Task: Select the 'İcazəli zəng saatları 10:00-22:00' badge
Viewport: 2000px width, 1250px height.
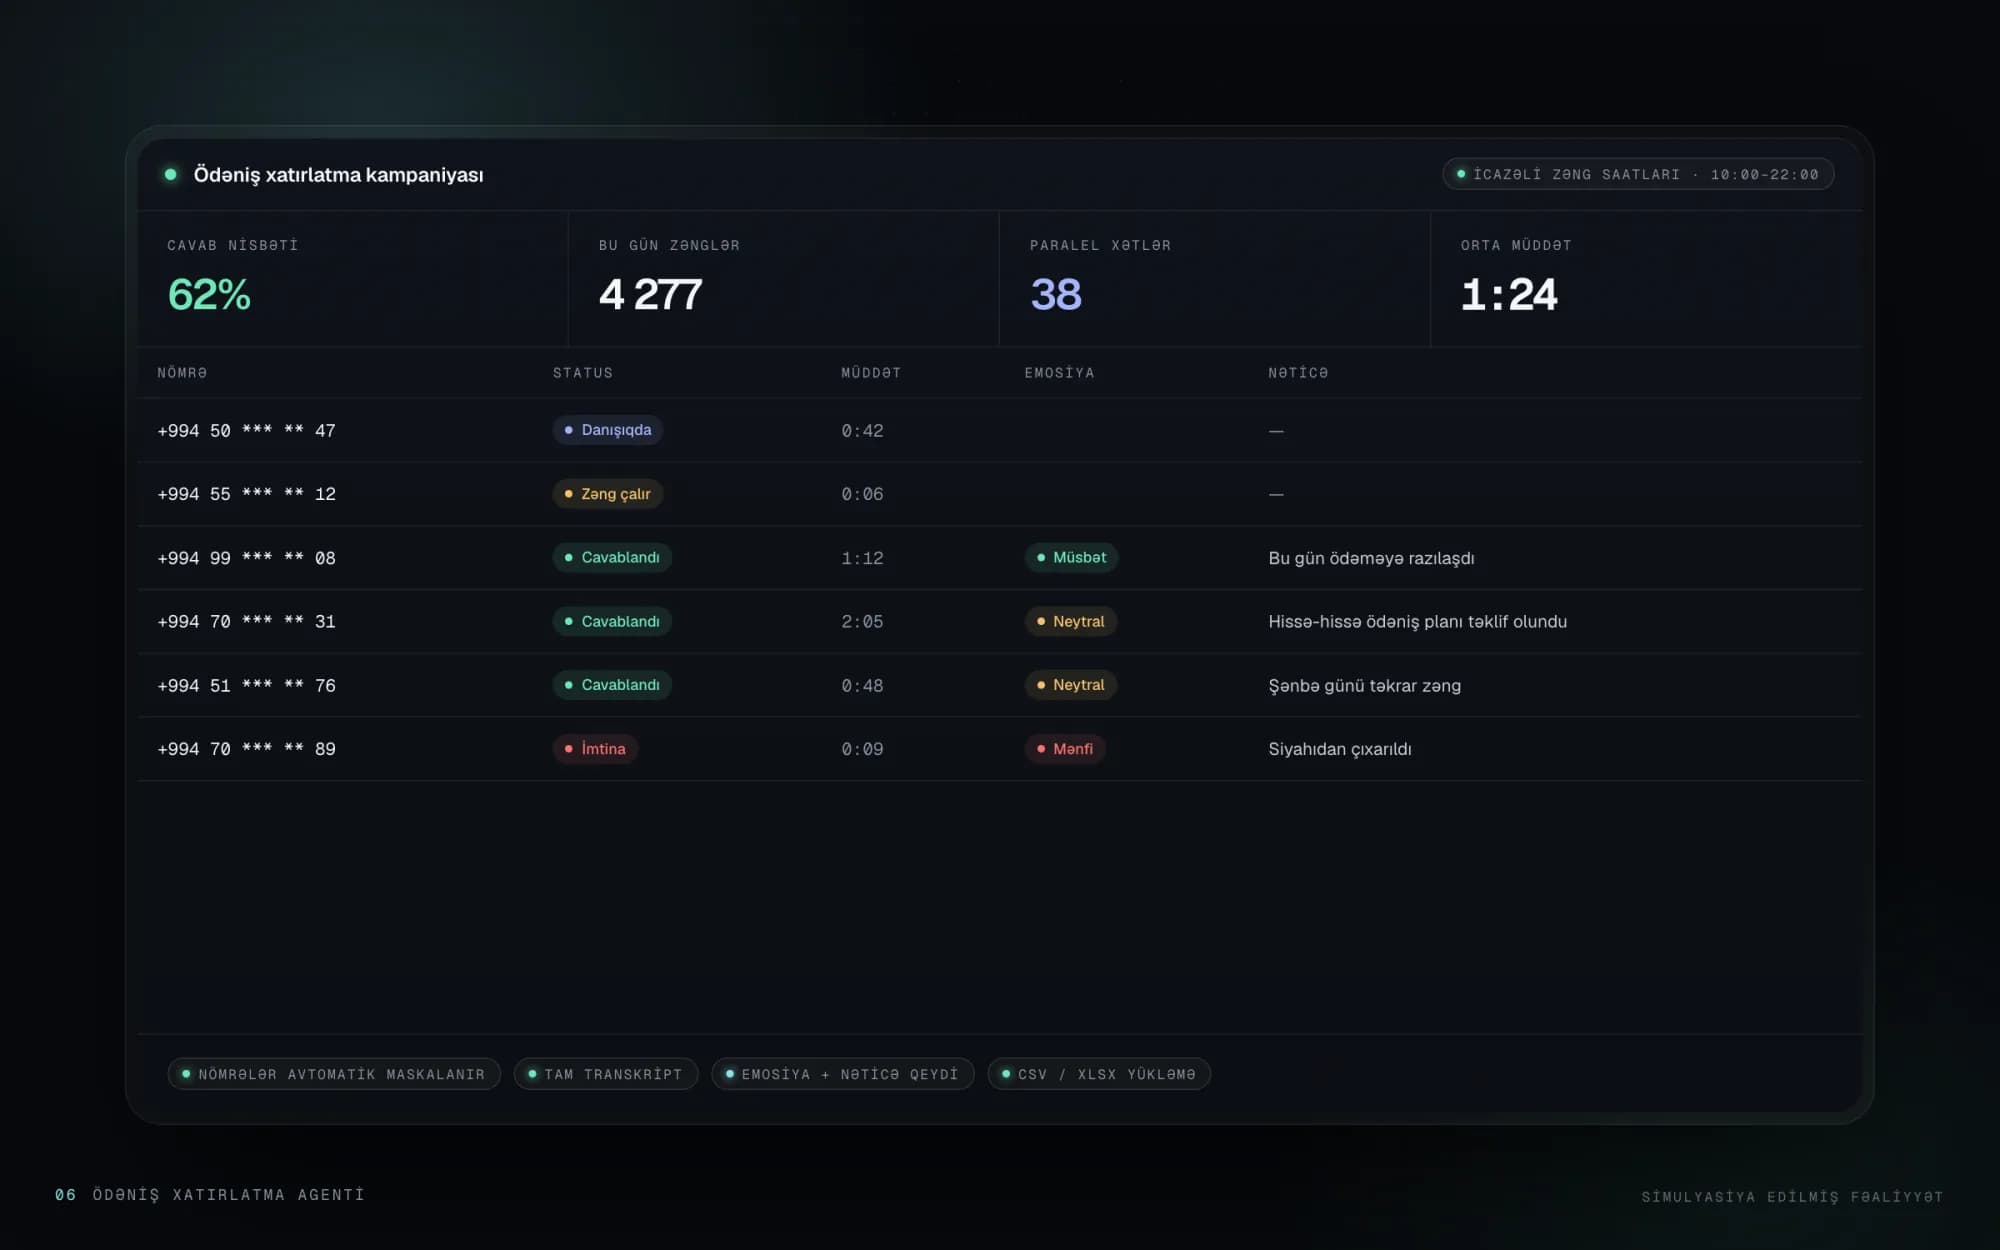Action: (x=1638, y=174)
